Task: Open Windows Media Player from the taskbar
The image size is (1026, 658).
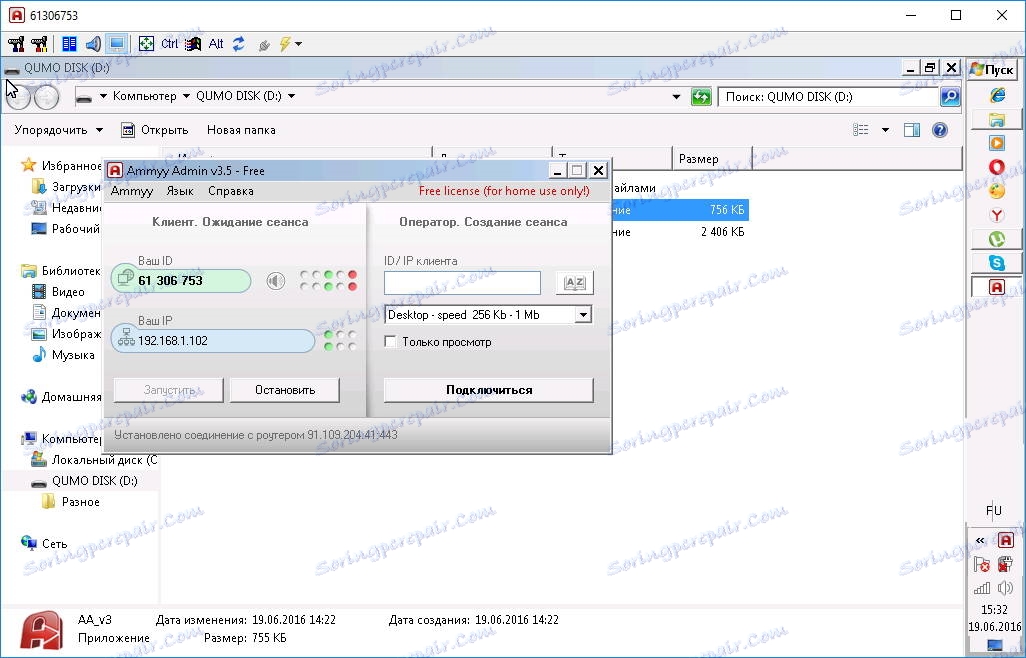Action: [x=997, y=143]
